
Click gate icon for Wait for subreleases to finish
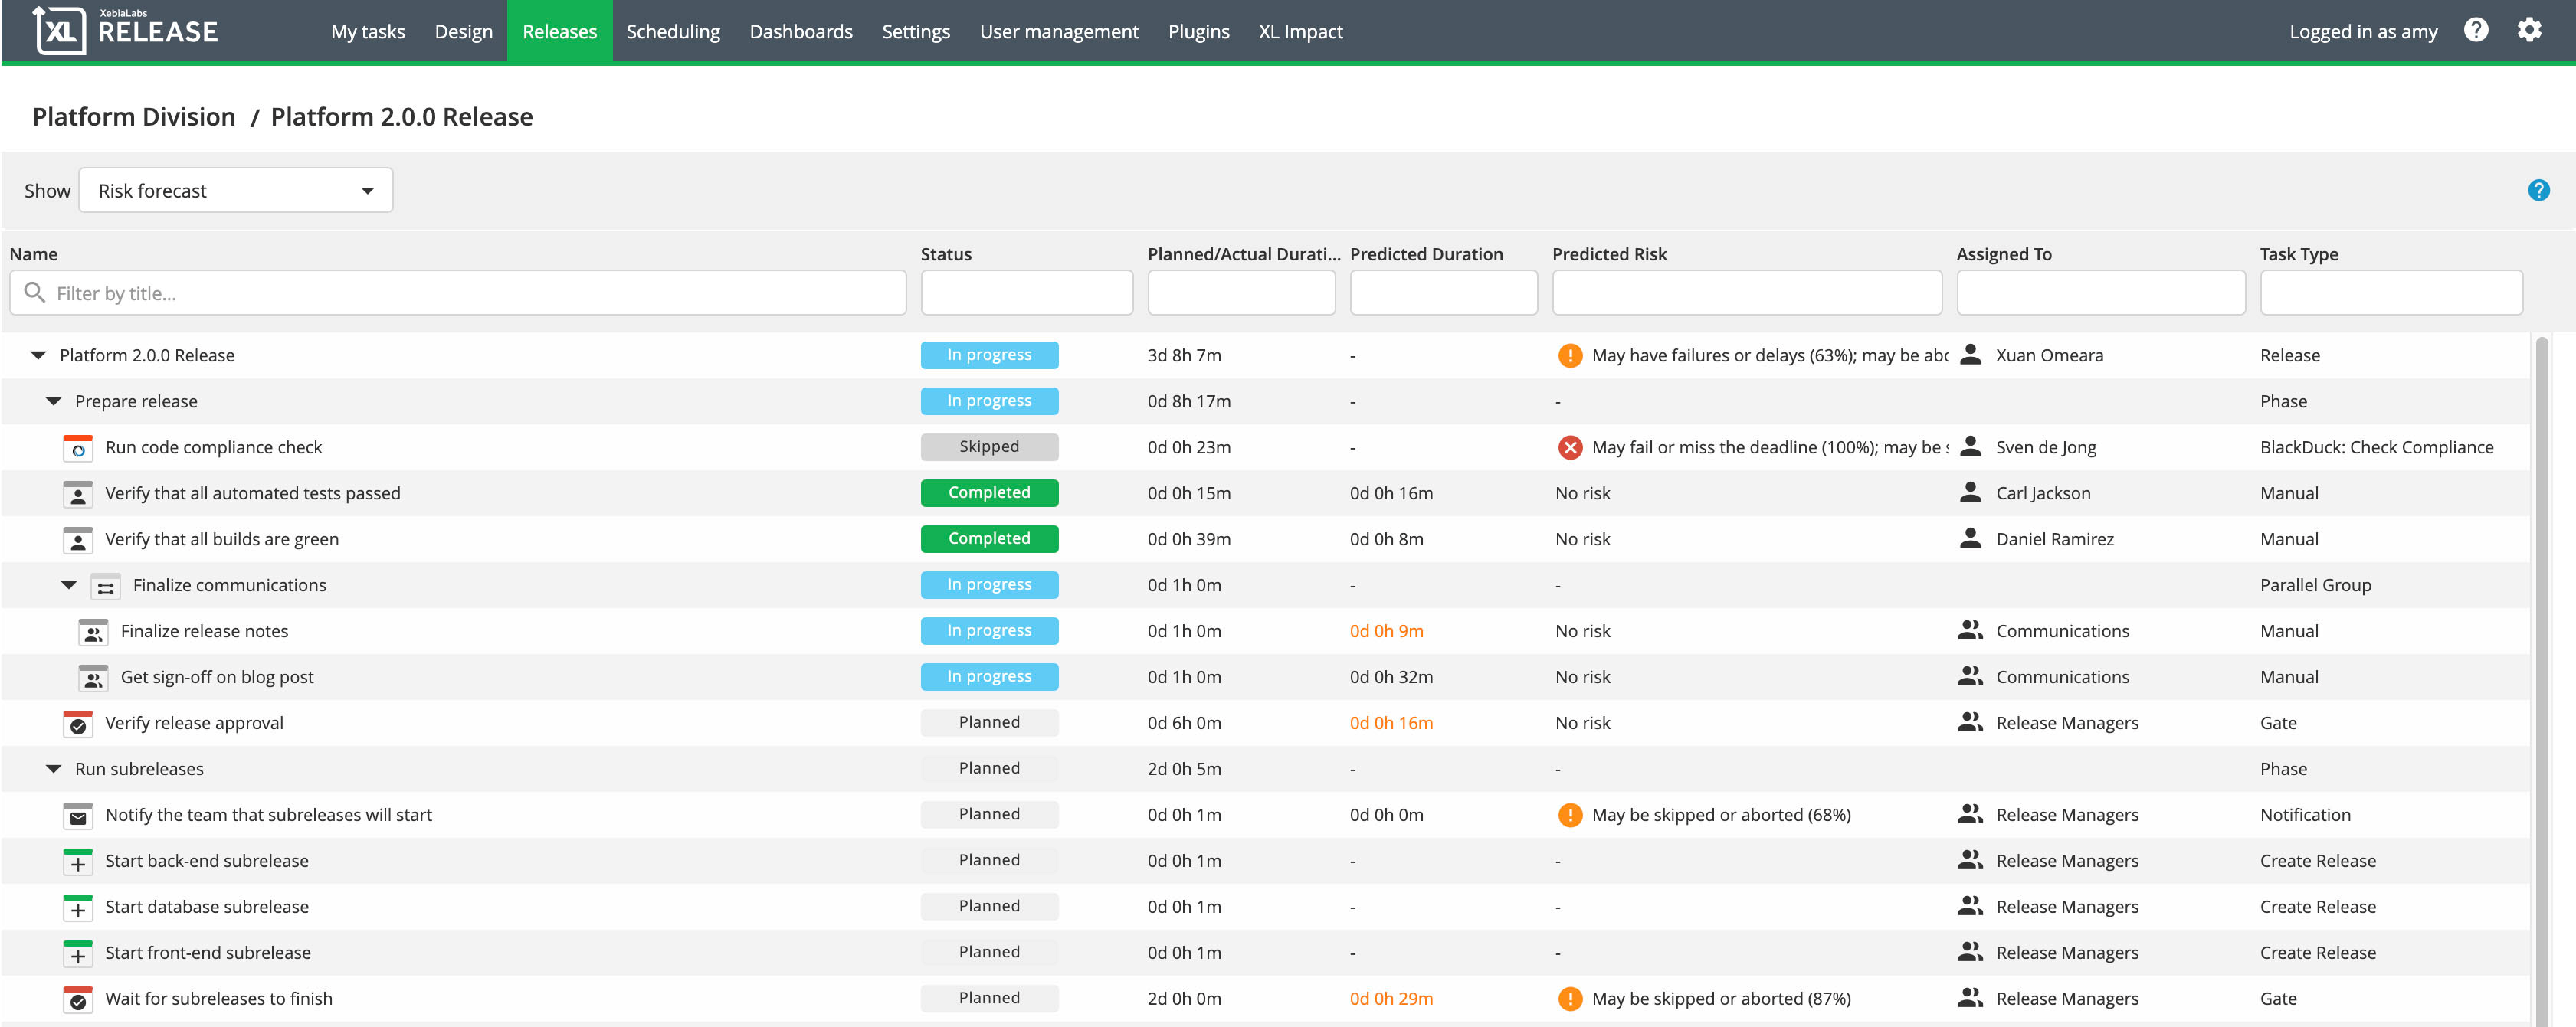pos(78,1000)
